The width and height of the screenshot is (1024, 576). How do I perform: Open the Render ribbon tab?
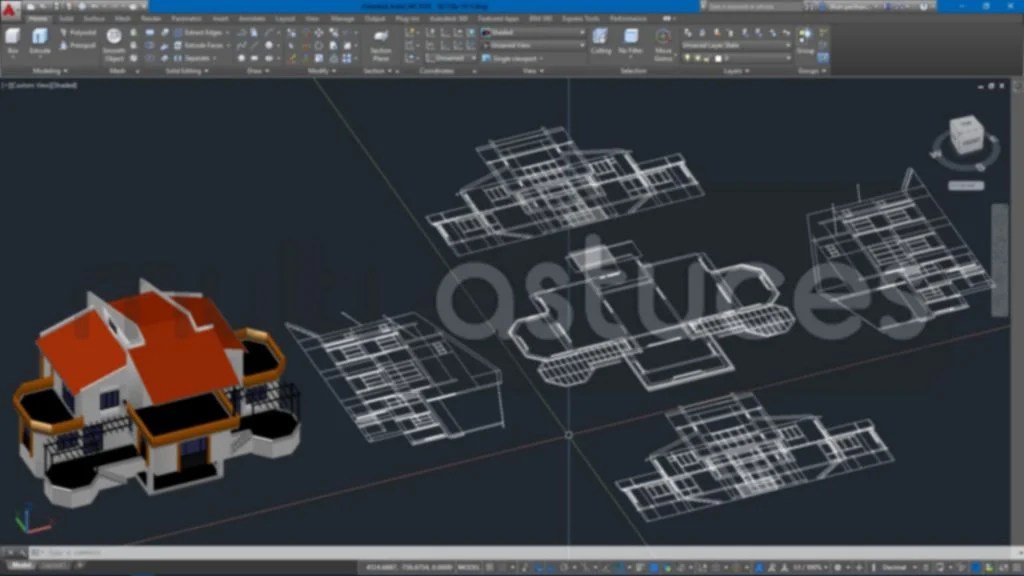pyautogui.click(x=151, y=19)
